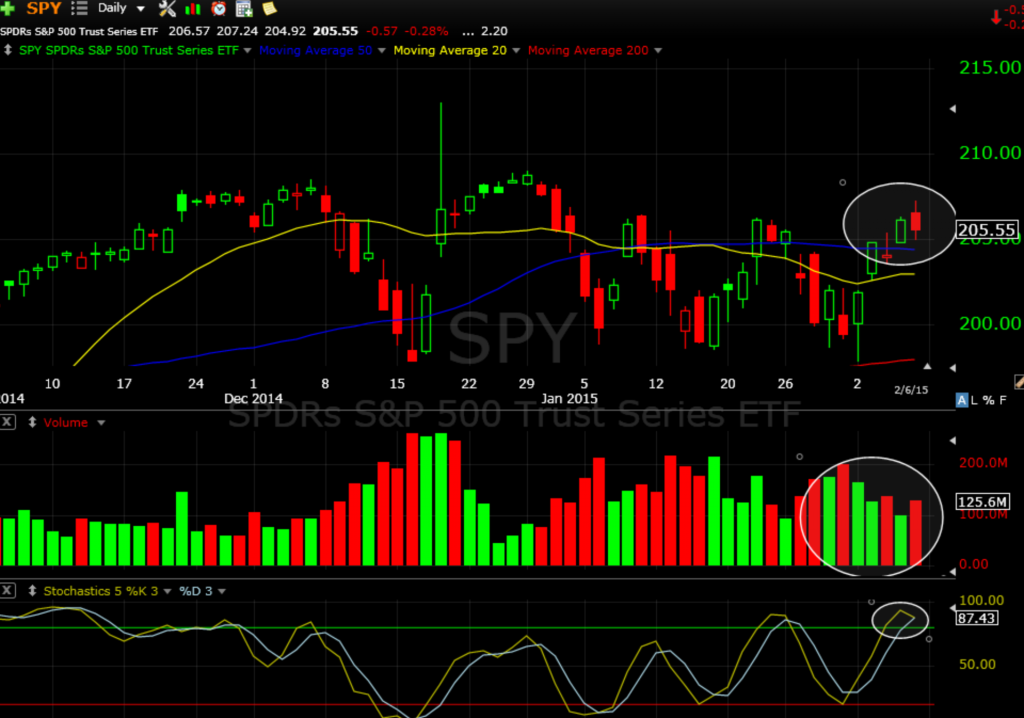The image size is (1024, 718).
Task: Click the 2.20 value in quote line
Action: (x=494, y=31)
